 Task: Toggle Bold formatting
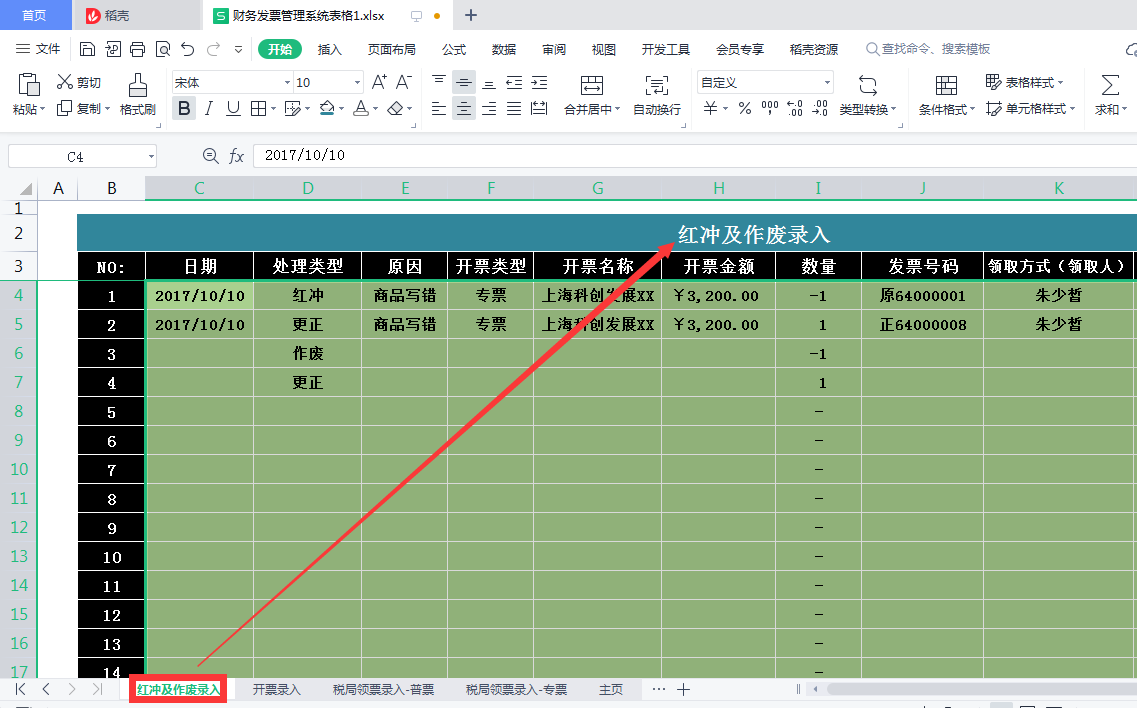click(184, 109)
